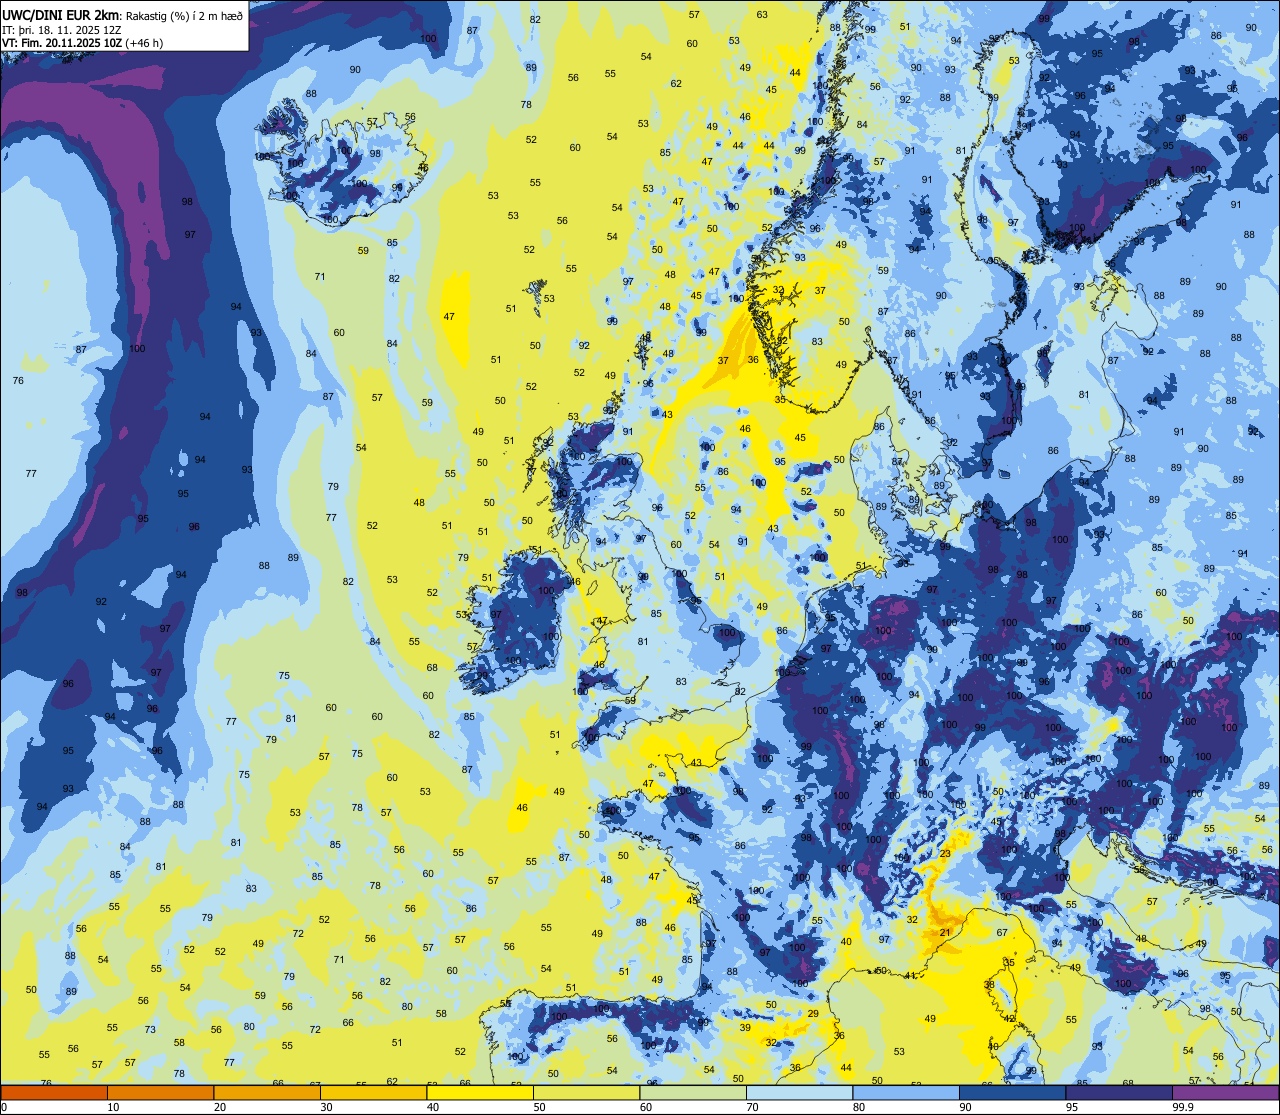Click the legend tick label "30"
Image resolution: width=1280 pixels, height=1115 pixels.
(x=326, y=1107)
